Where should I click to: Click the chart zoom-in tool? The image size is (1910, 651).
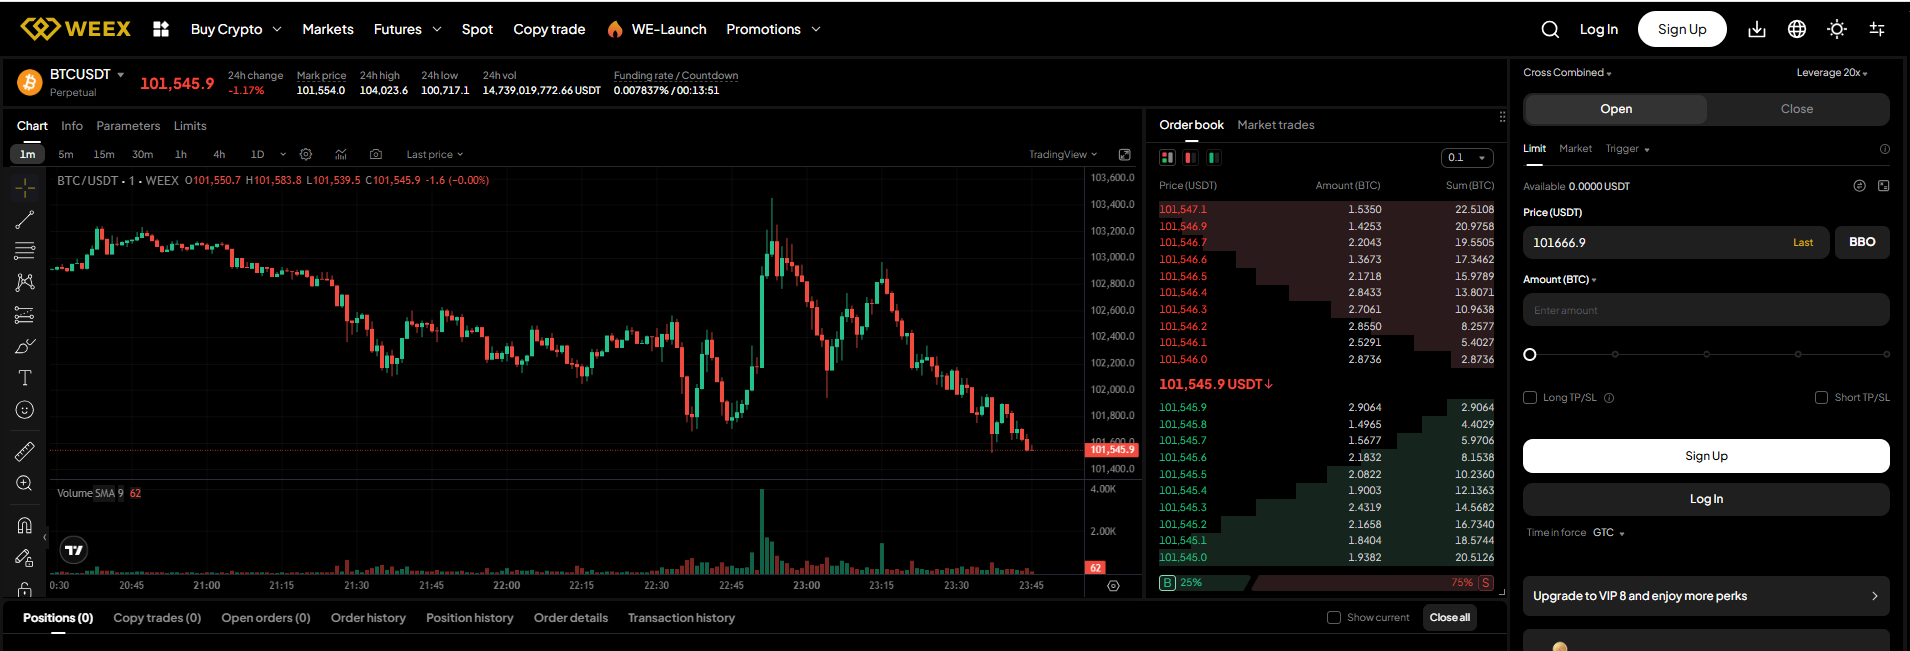(x=25, y=484)
